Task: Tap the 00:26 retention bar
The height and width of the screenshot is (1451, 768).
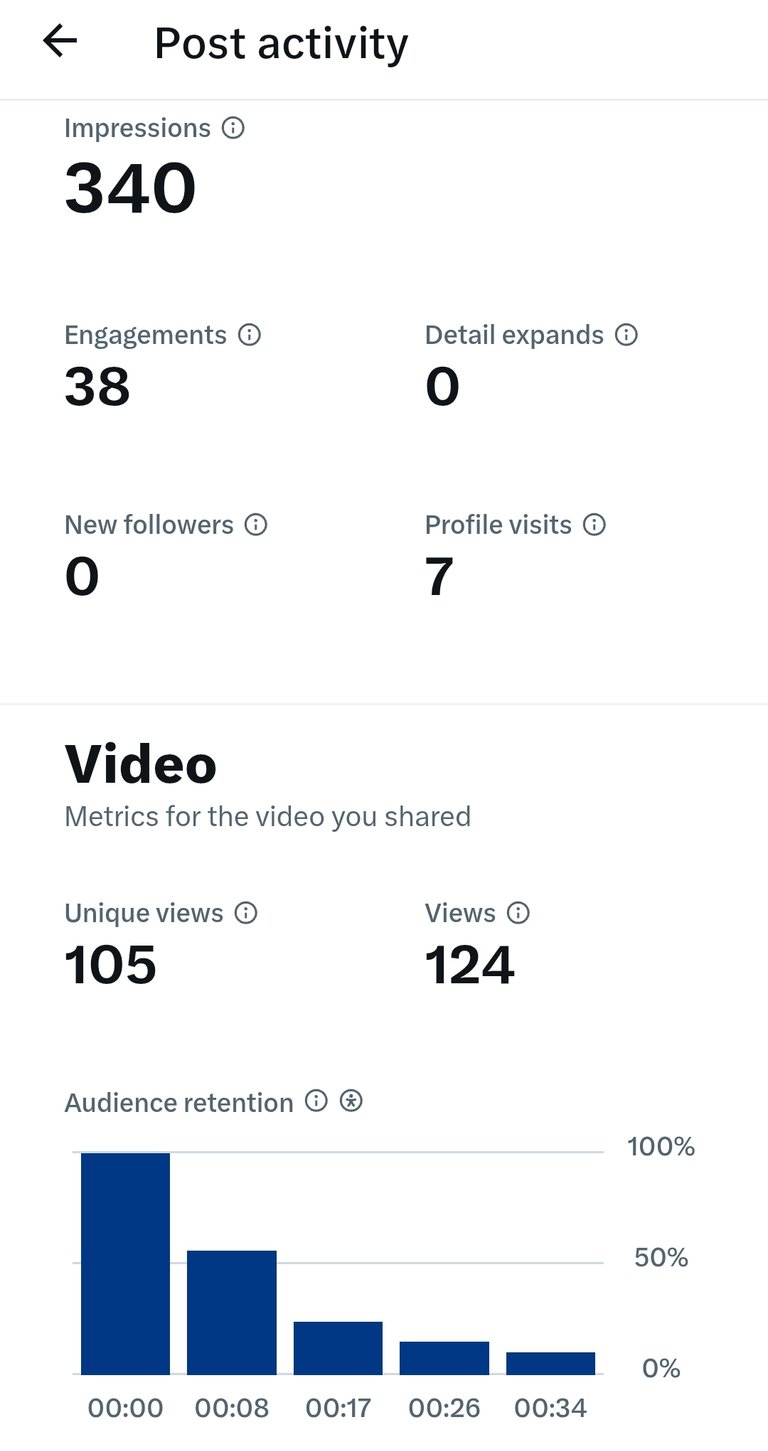Action: point(444,1358)
